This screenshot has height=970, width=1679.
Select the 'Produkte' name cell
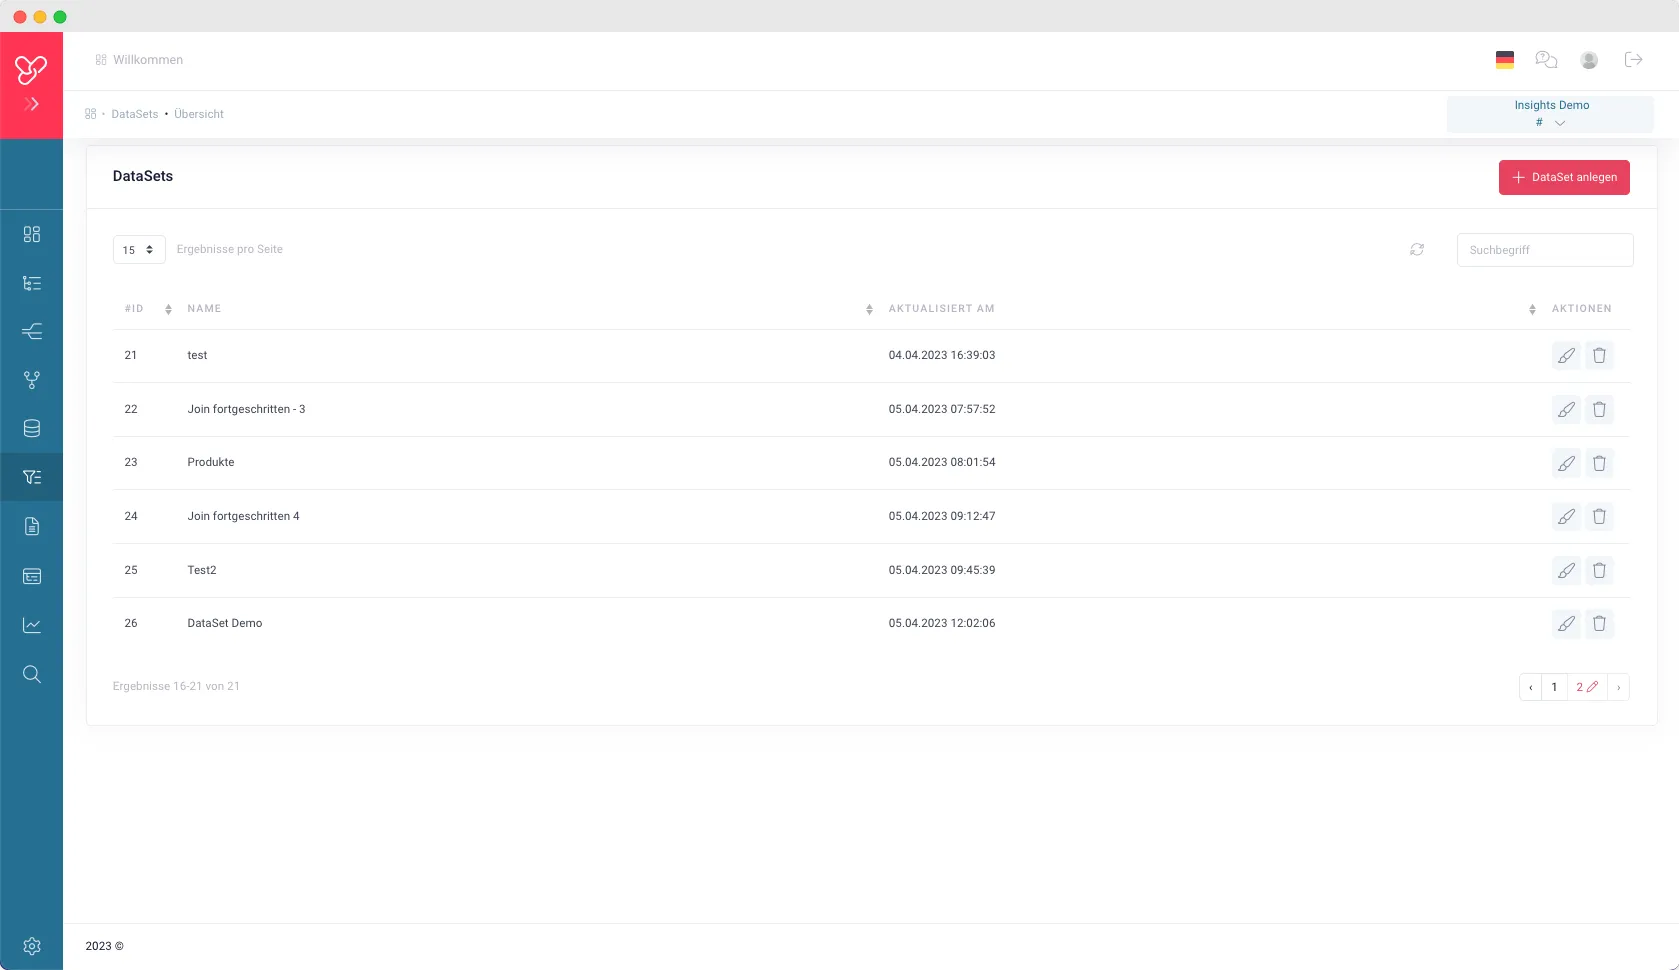coord(211,462)
